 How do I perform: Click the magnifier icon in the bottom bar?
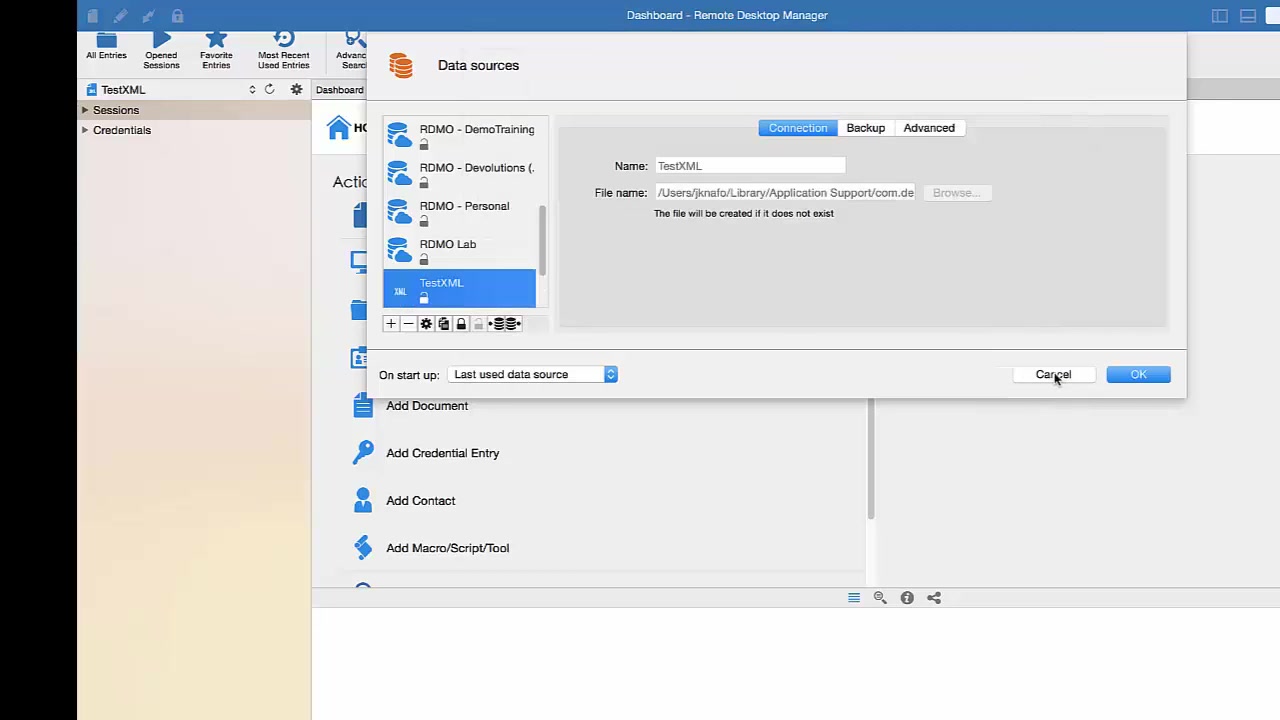coord(880,597)
